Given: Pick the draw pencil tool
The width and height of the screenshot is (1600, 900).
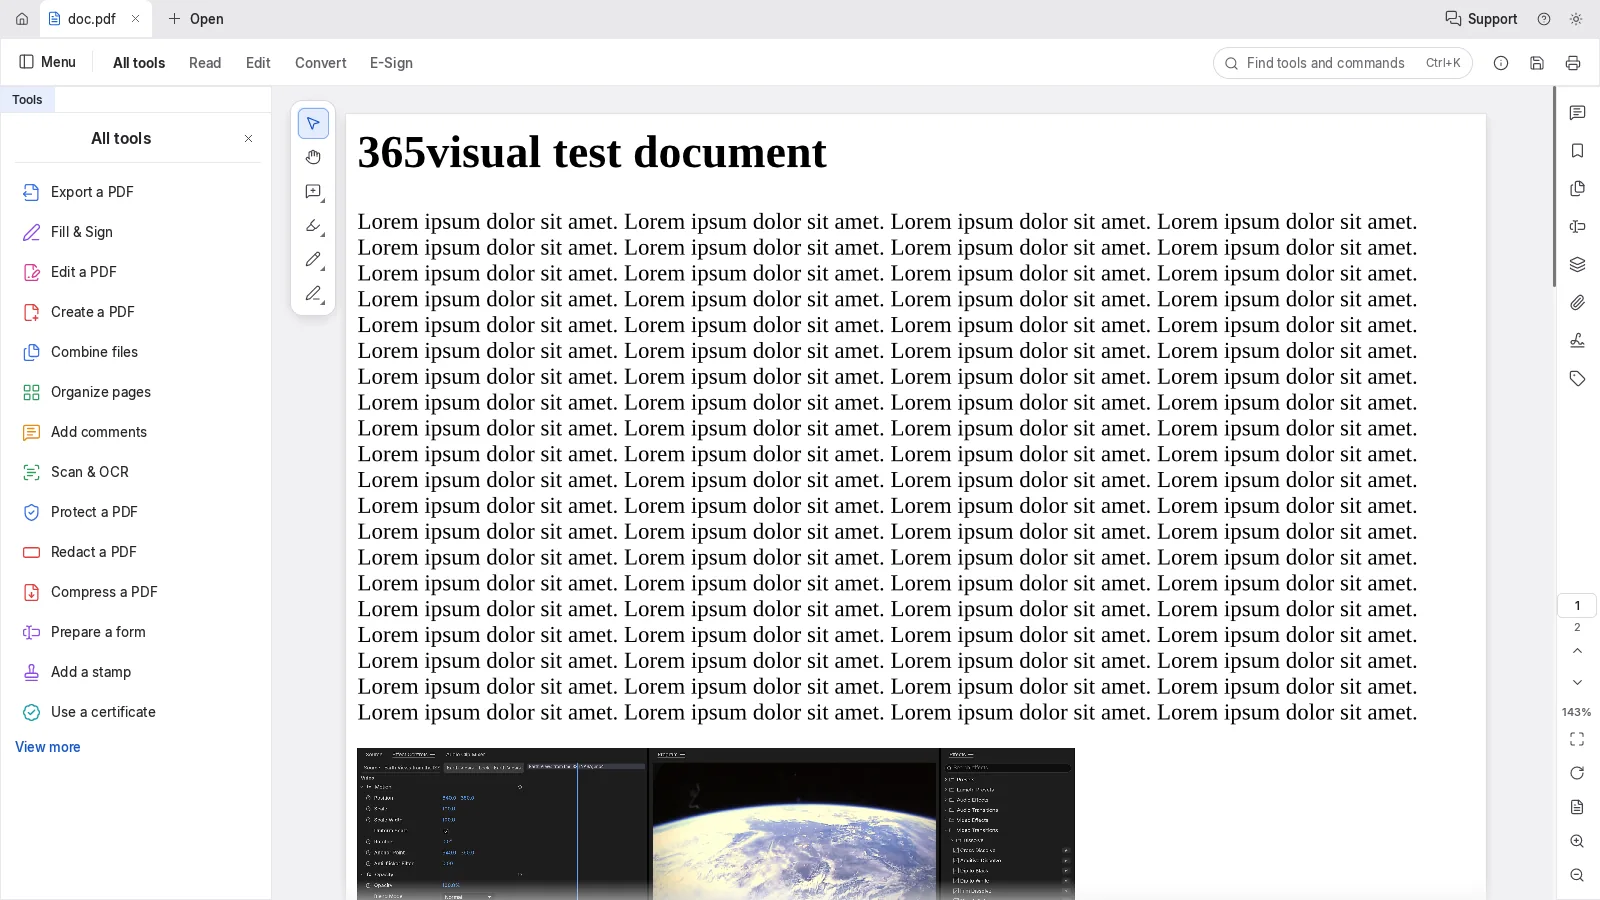Looking at the screenshot, I should point(313,260).
